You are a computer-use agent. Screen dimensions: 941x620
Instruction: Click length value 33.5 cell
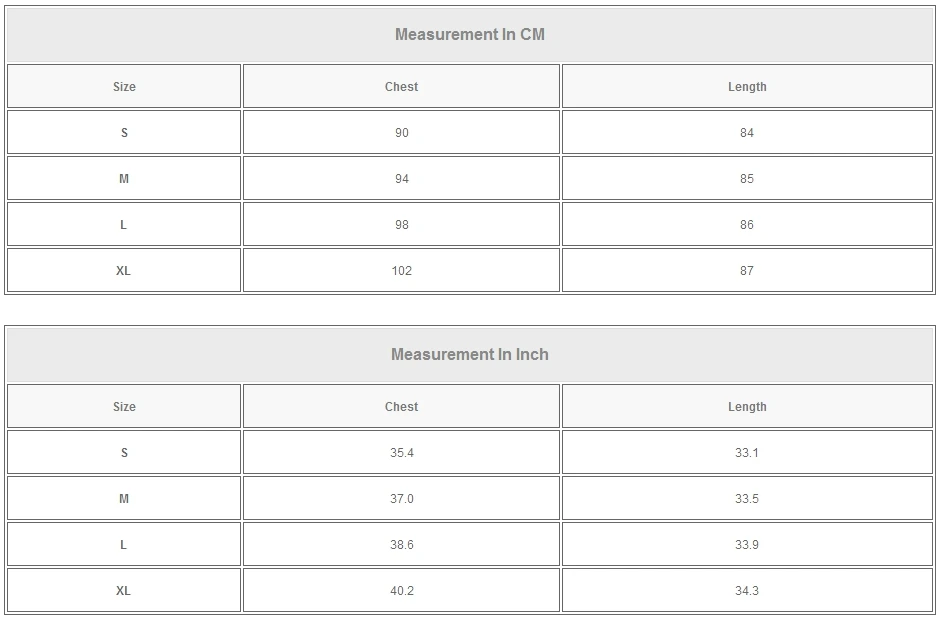(x=747, y=499)
